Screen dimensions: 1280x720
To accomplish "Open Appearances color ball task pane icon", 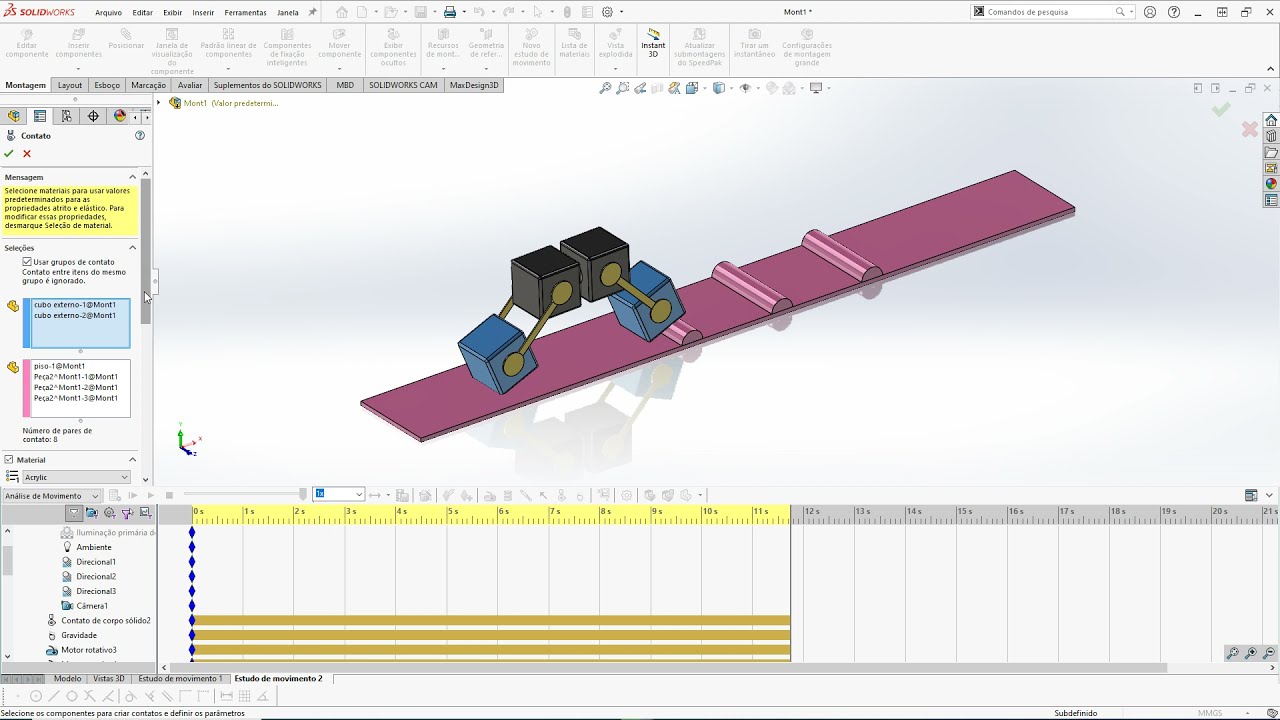I will coord(1271,184).
